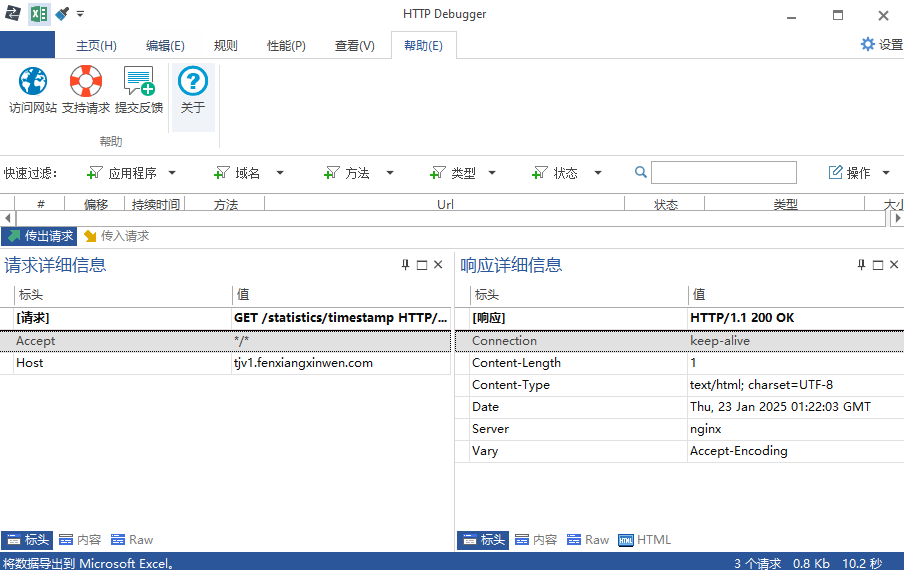Click the HTTP Debugger app icon in title bar

click(13, 14)
